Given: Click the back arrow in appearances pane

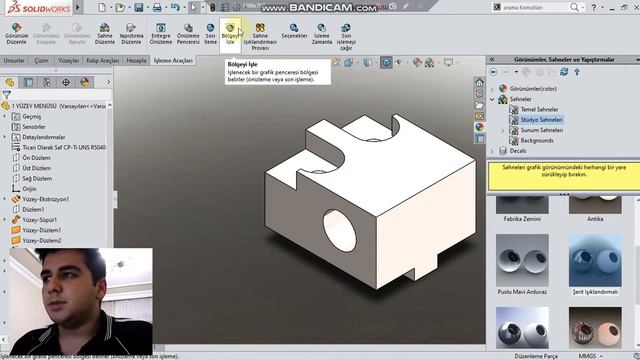Looking at the screenshot, I should (493, 72).
